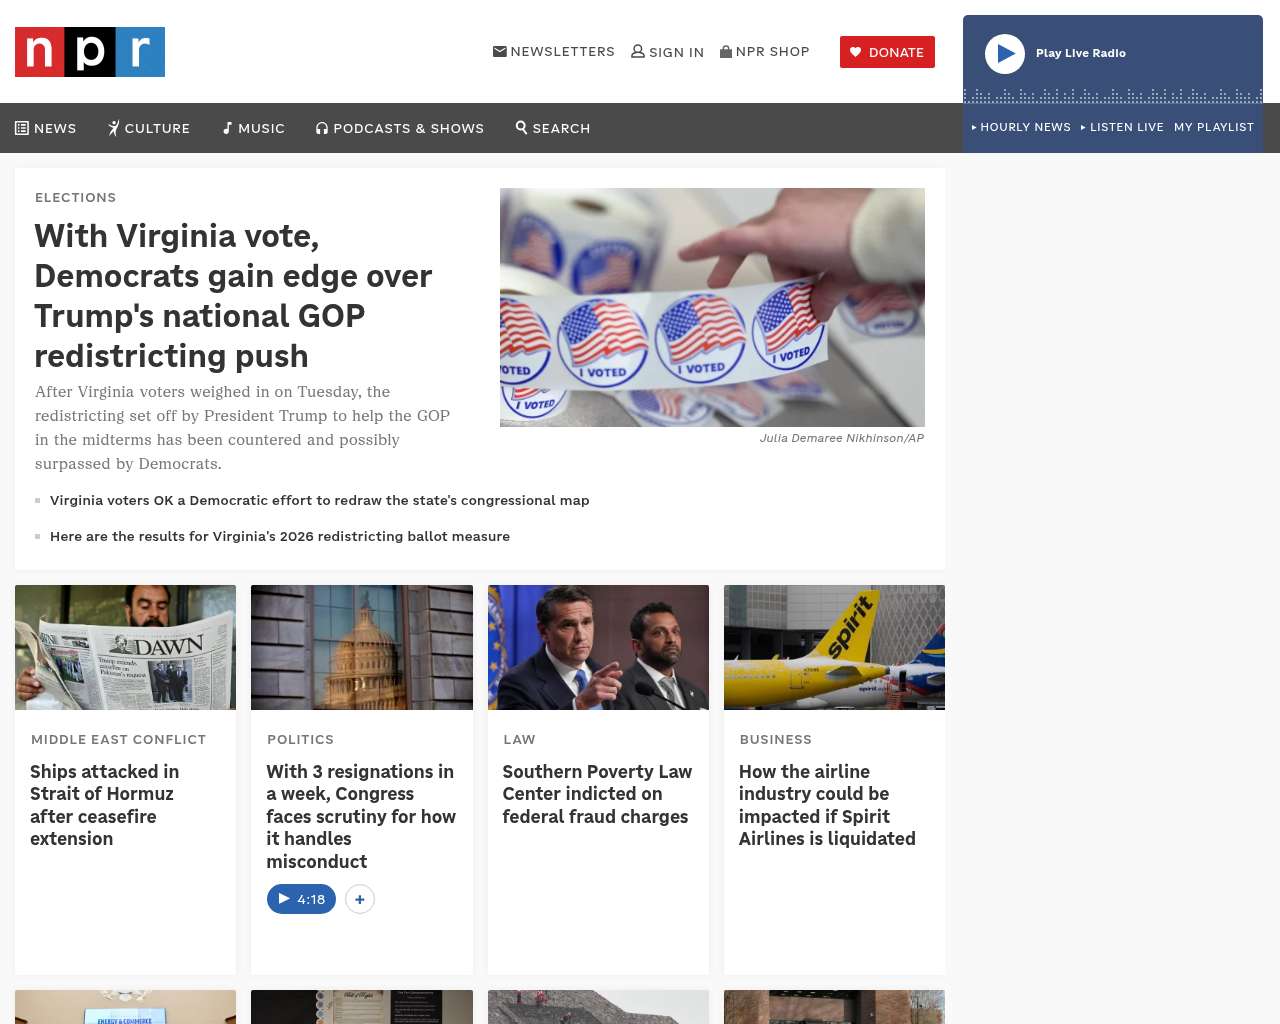
Task: Click Virginia 2026 ballot measure results link
Action: (280, 536)
